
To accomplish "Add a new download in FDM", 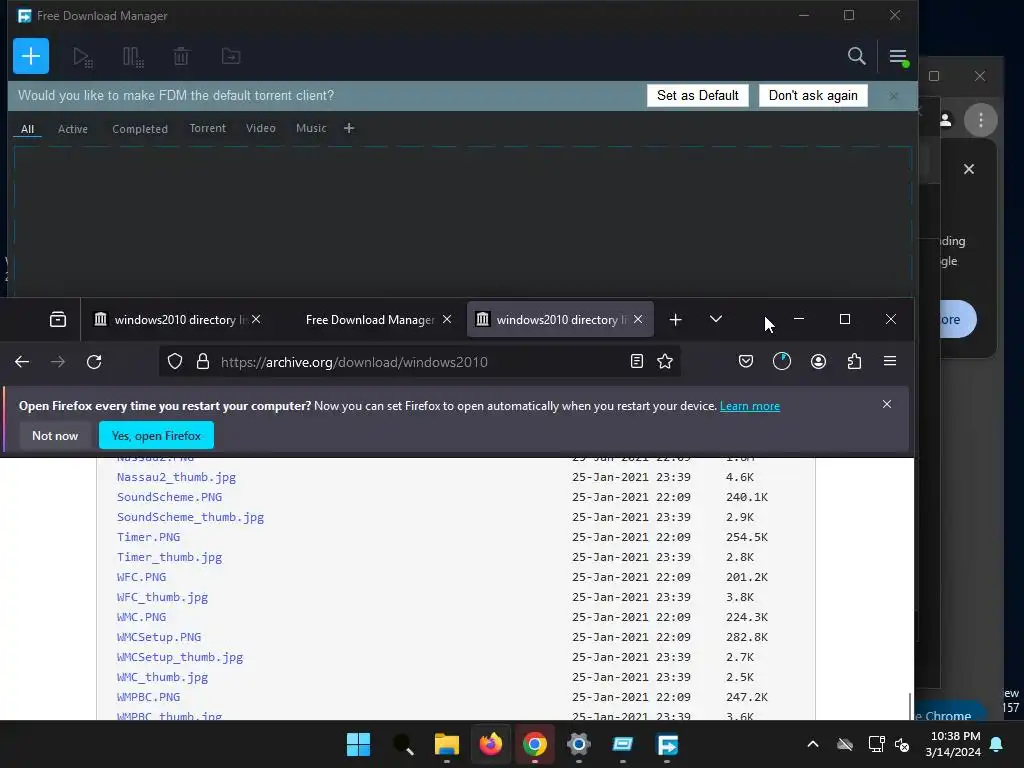I will [x=31, y=56].
